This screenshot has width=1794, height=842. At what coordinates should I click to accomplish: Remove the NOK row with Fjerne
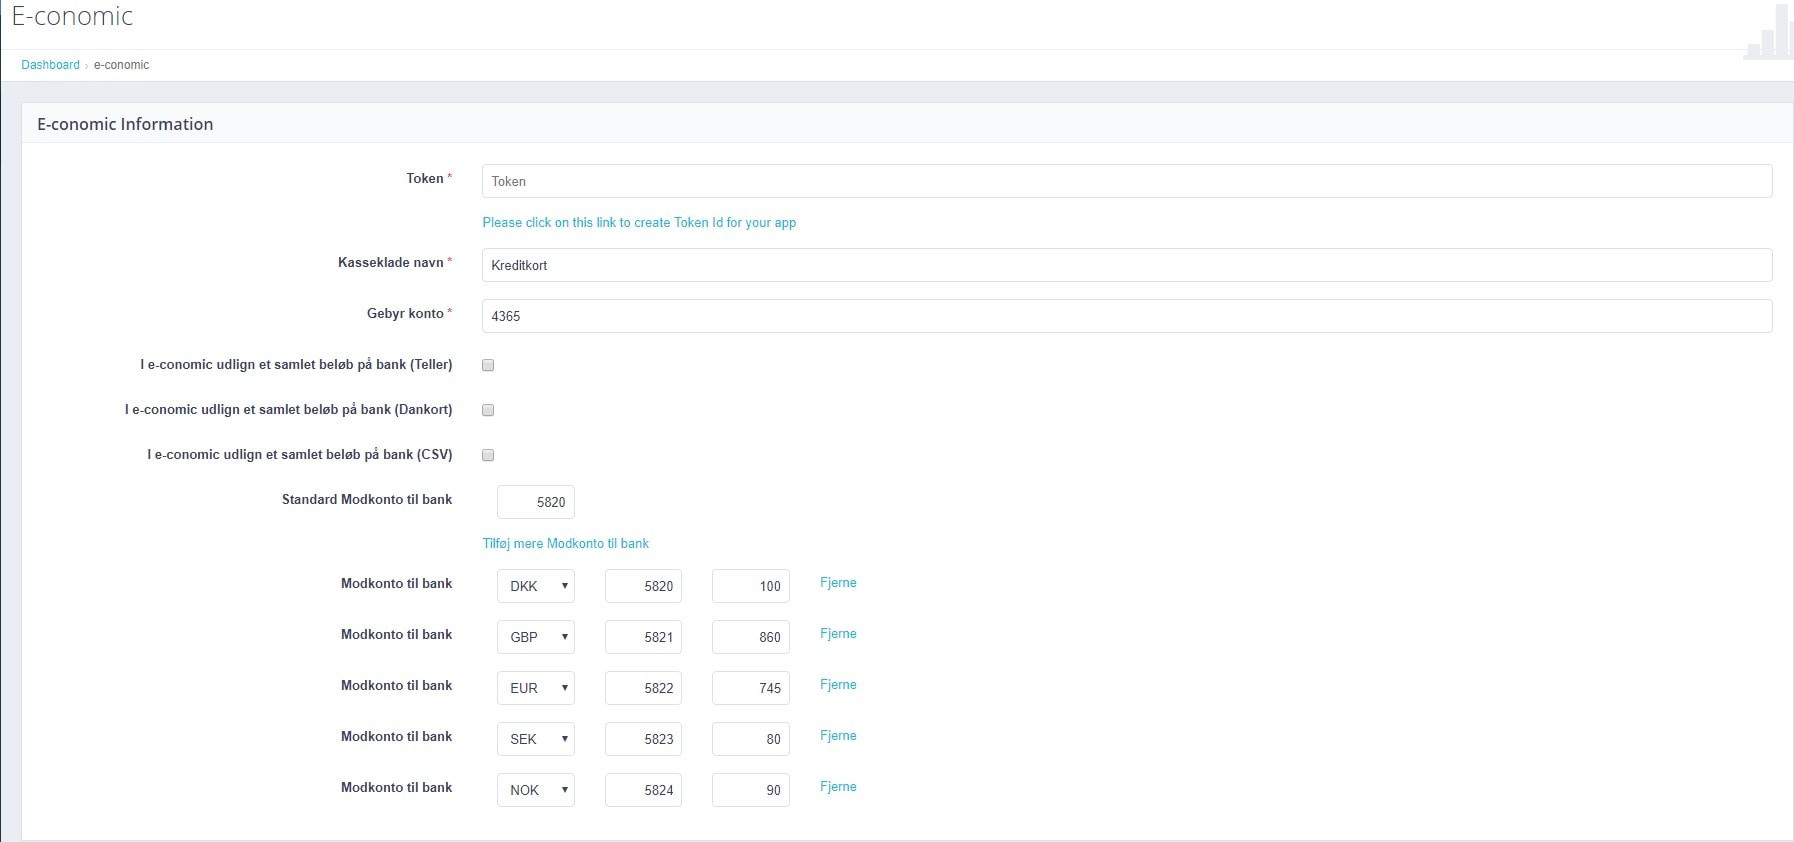tap(838, 787)
